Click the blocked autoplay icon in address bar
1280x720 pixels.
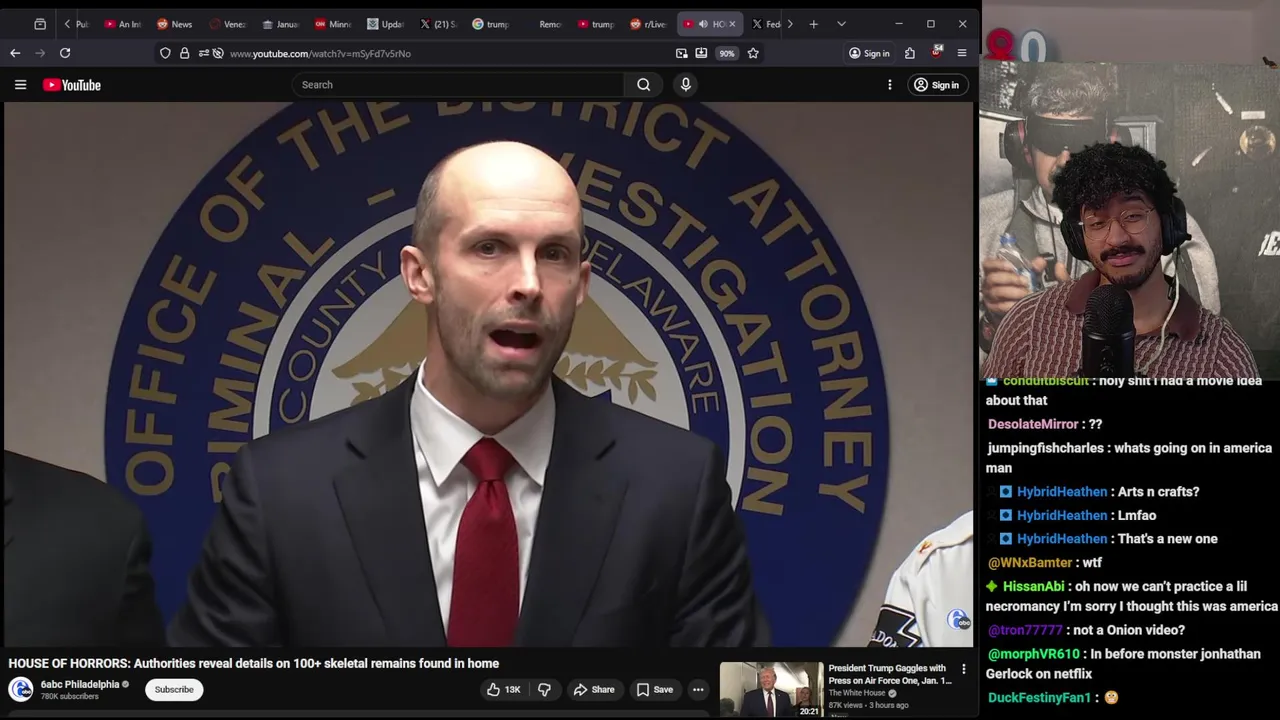tap(218, 53)
